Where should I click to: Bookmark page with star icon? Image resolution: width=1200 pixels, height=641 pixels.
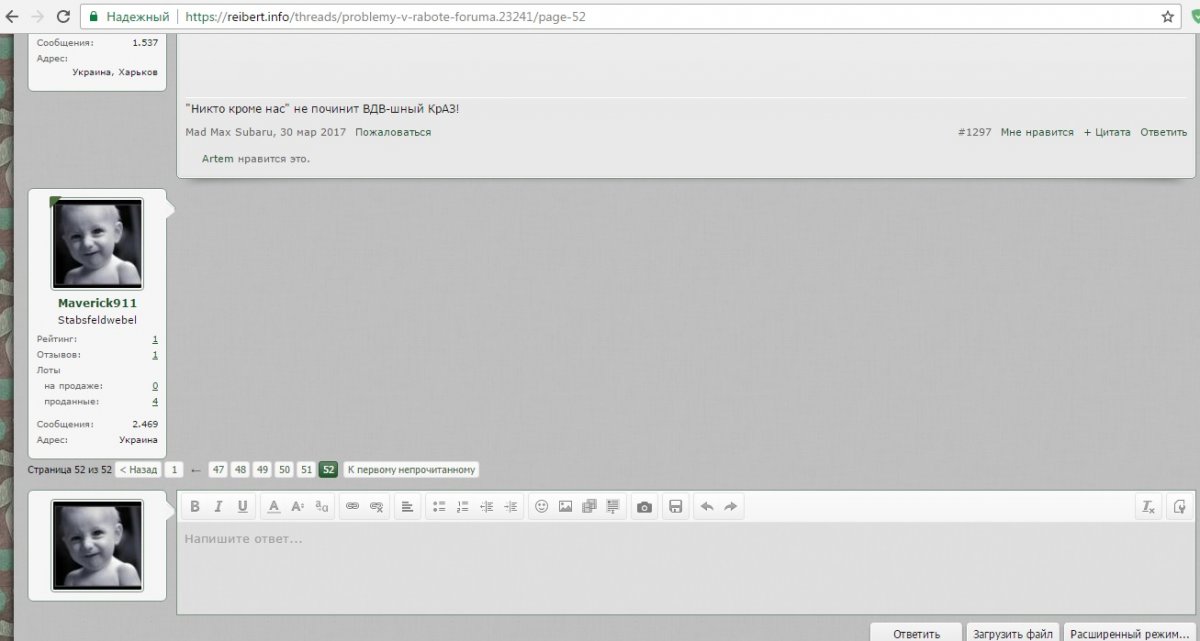click(x=1167, y=17)
